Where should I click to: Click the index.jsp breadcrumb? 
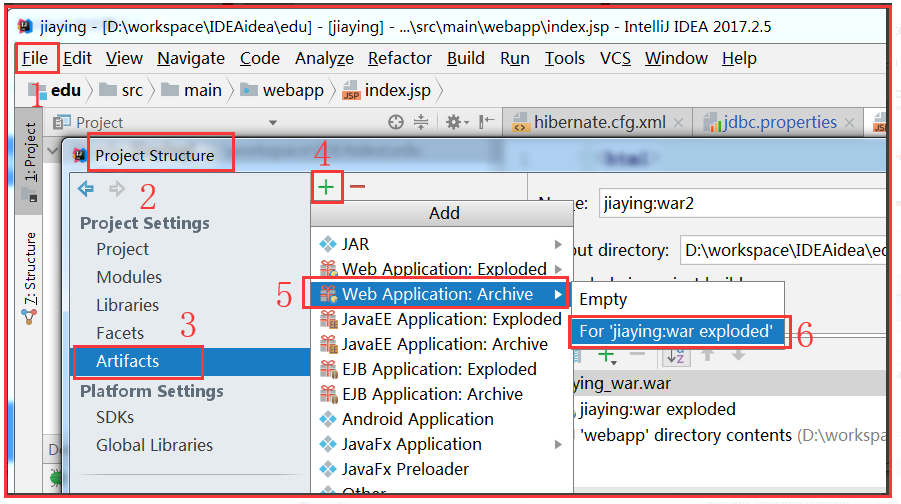(386, 90)
